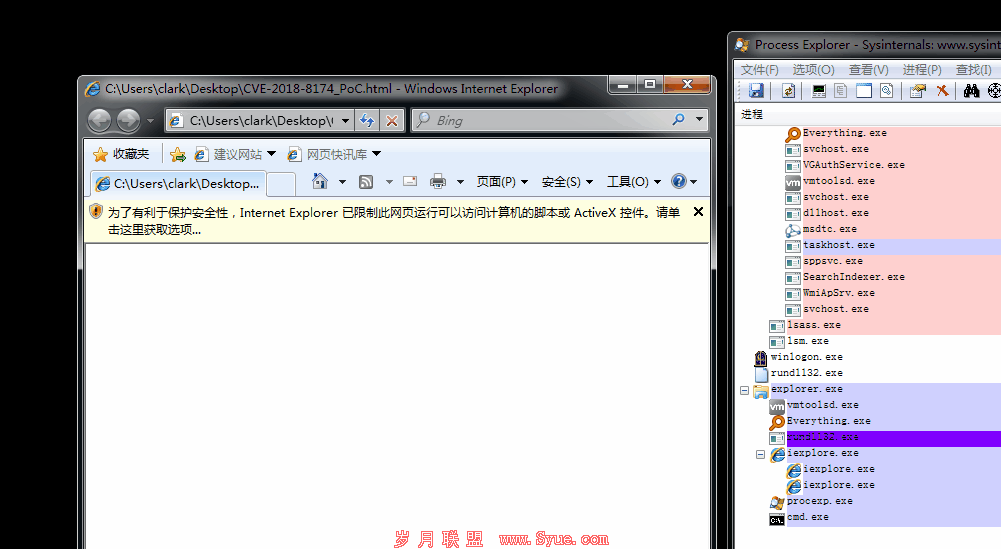1001x549 pixels.
Task: Collapse explorer.exe tree node
Action: (x=744, y=390)
